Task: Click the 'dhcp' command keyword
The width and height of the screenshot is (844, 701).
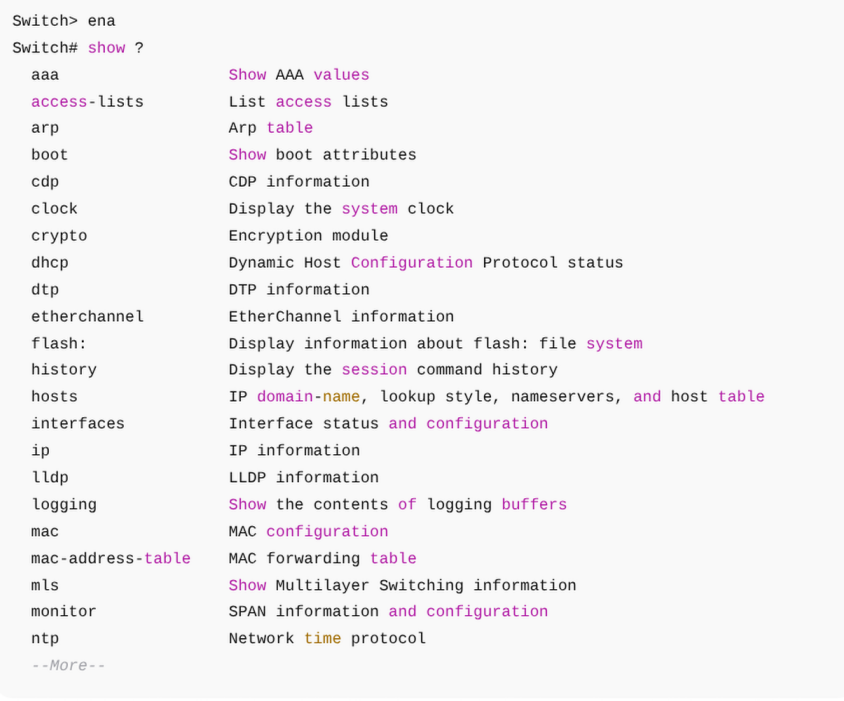Action: pyautogui.click(x=50, y=263)
